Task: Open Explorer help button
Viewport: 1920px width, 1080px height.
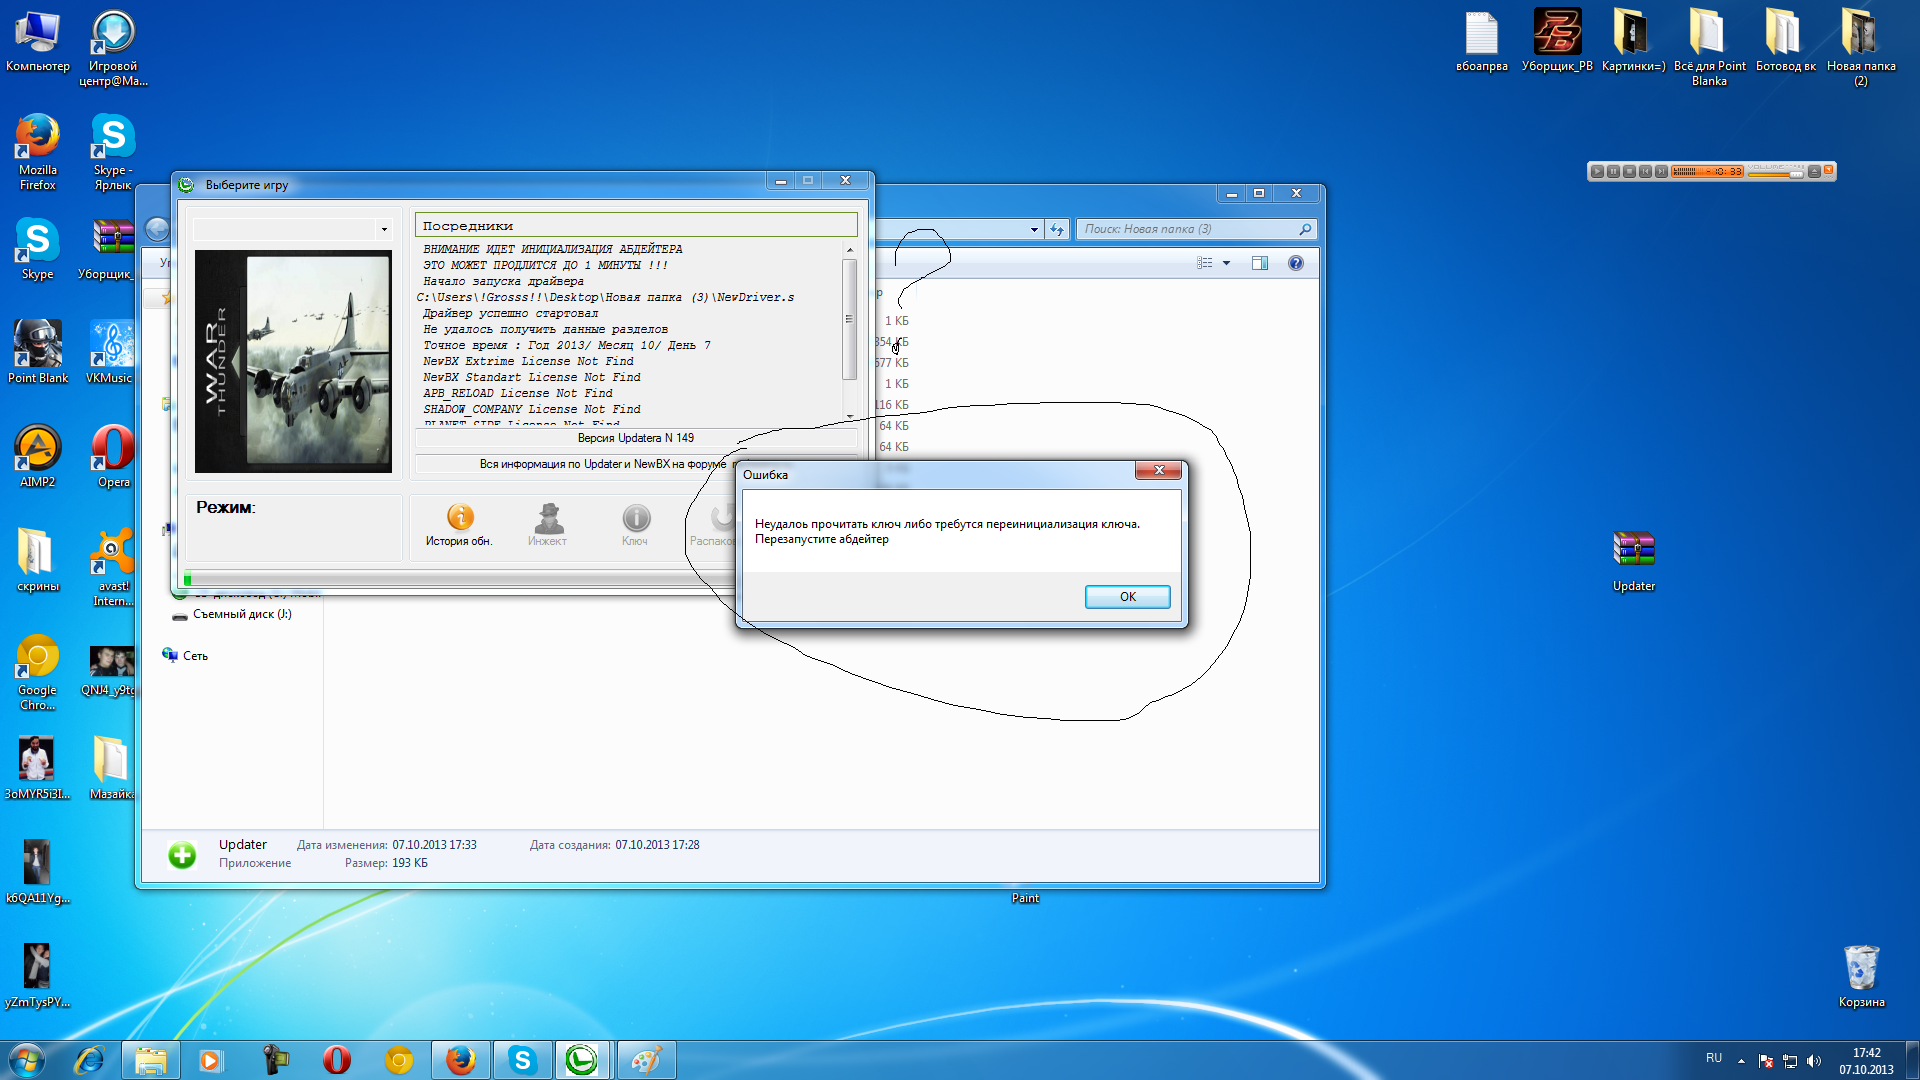Action: pos(1296,263)
